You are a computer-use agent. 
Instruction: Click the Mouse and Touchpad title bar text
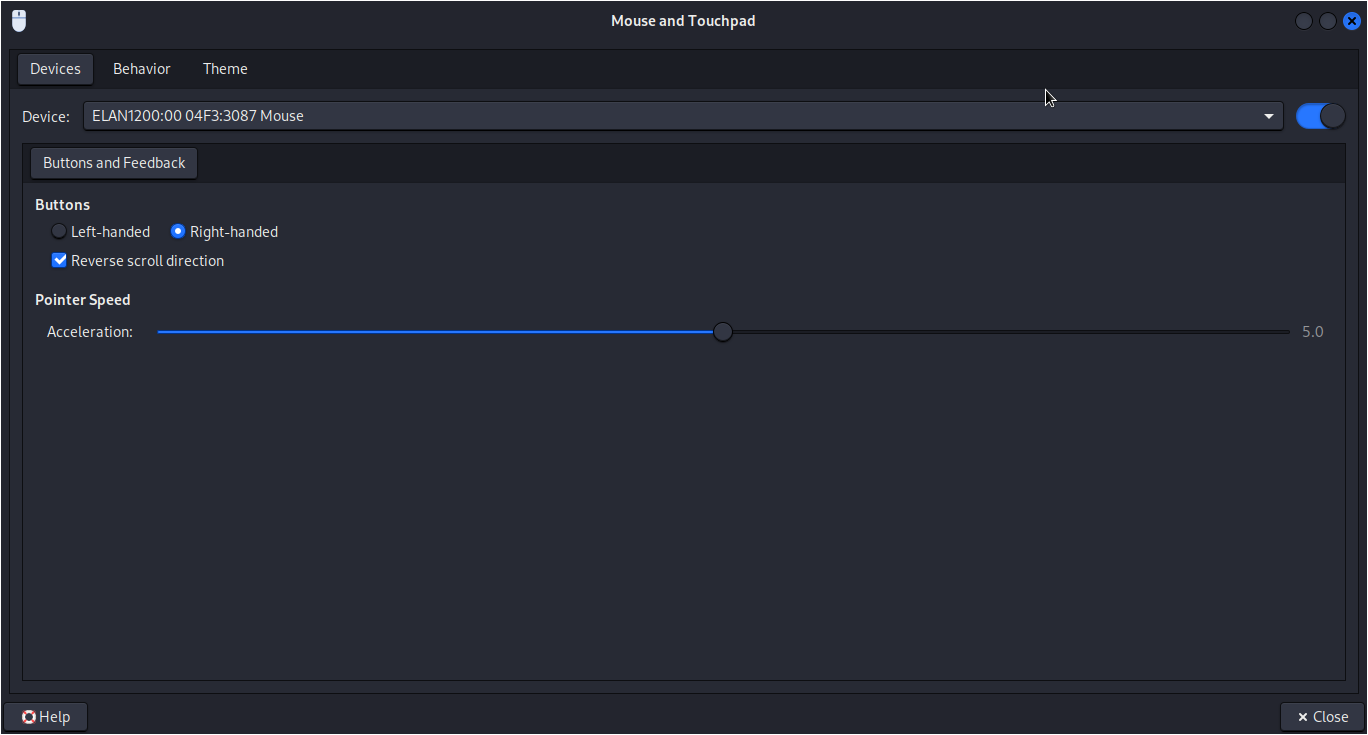point(683,21)
